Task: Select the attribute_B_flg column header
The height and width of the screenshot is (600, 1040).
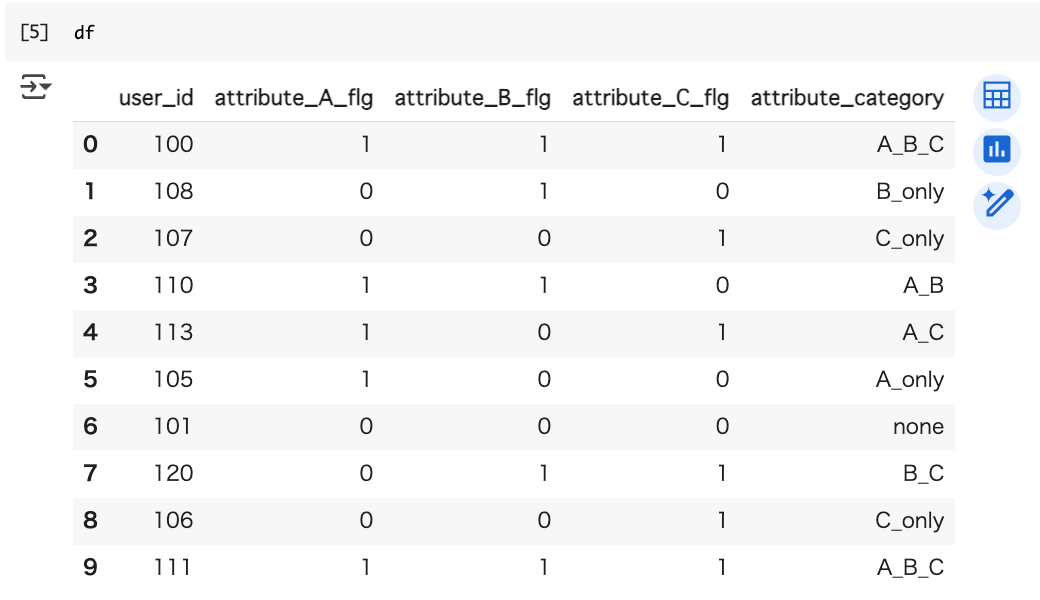Action: [x=472, y=98]
